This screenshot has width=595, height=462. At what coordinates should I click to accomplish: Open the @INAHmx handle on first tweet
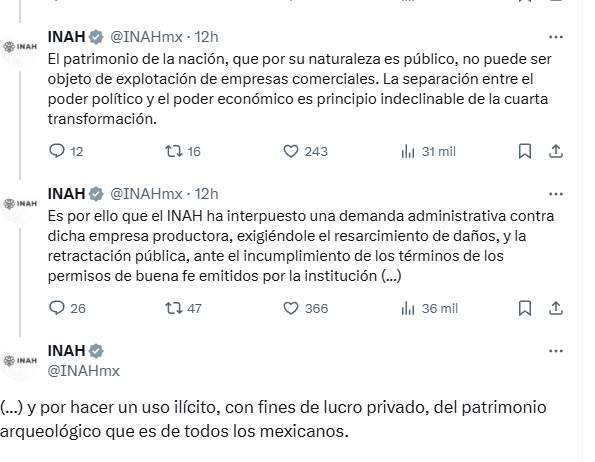tap(146, 37)
